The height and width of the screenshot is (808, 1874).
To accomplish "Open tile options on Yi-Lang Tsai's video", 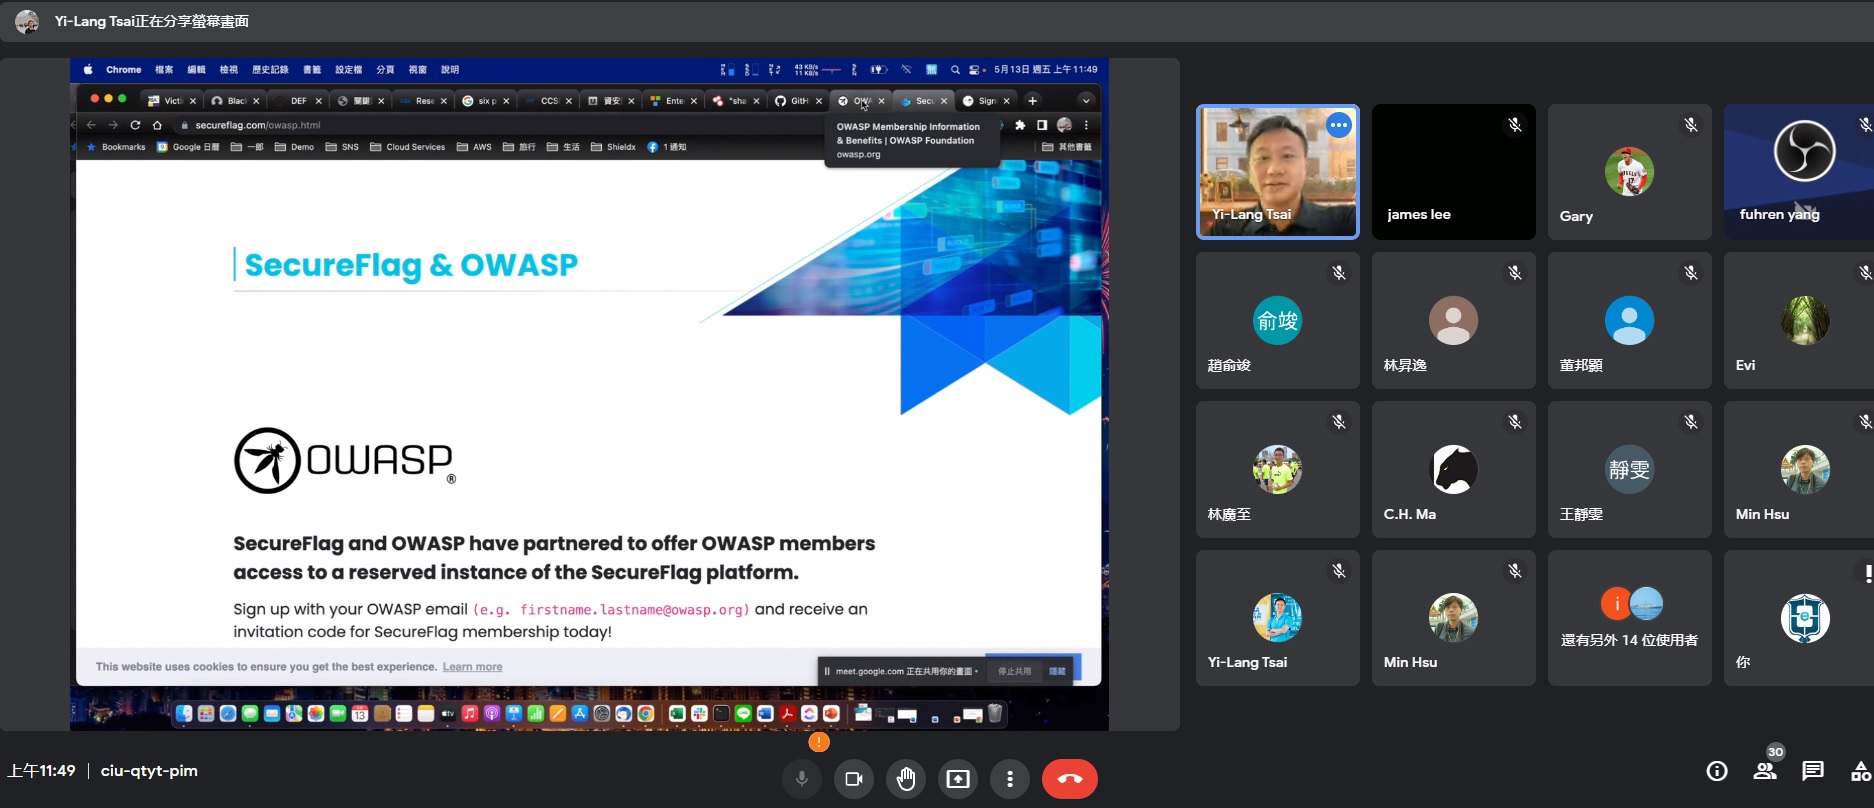I will pos(1339,125).
